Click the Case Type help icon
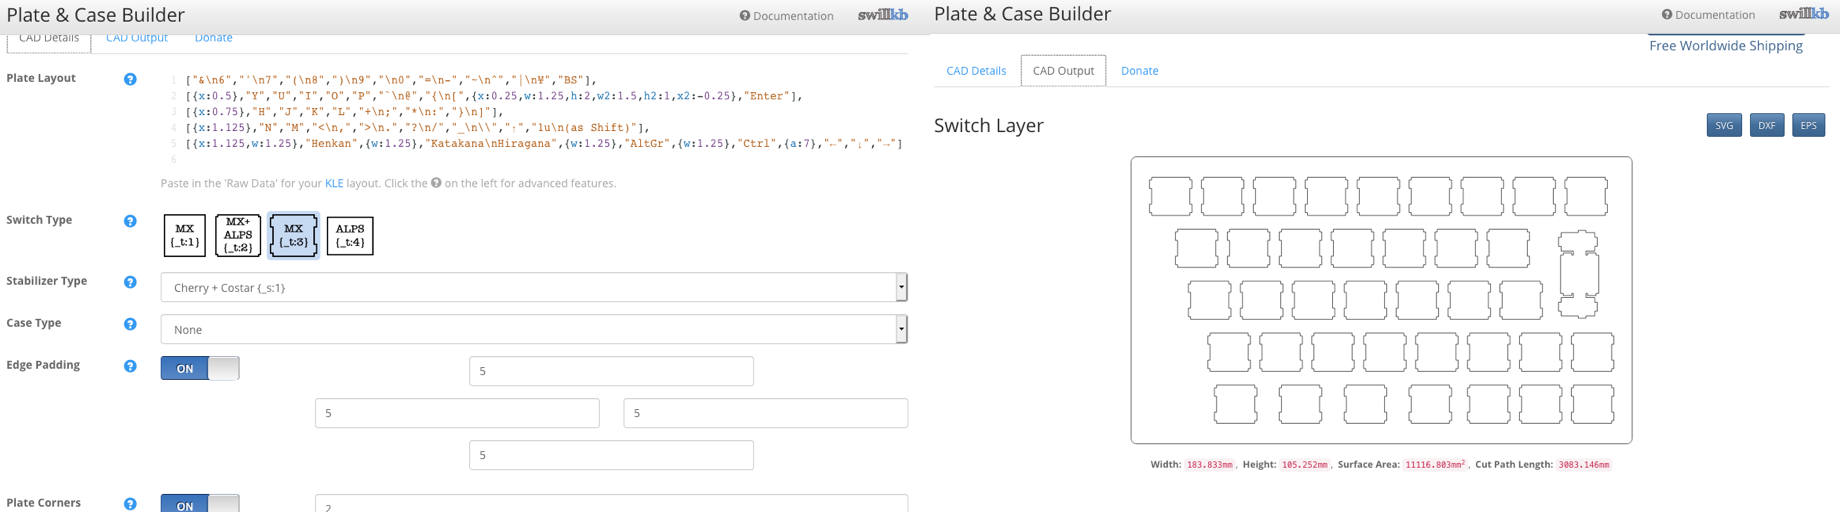Screen dimensions: 1840x512 pyautogui.click(x=130, y=324)
